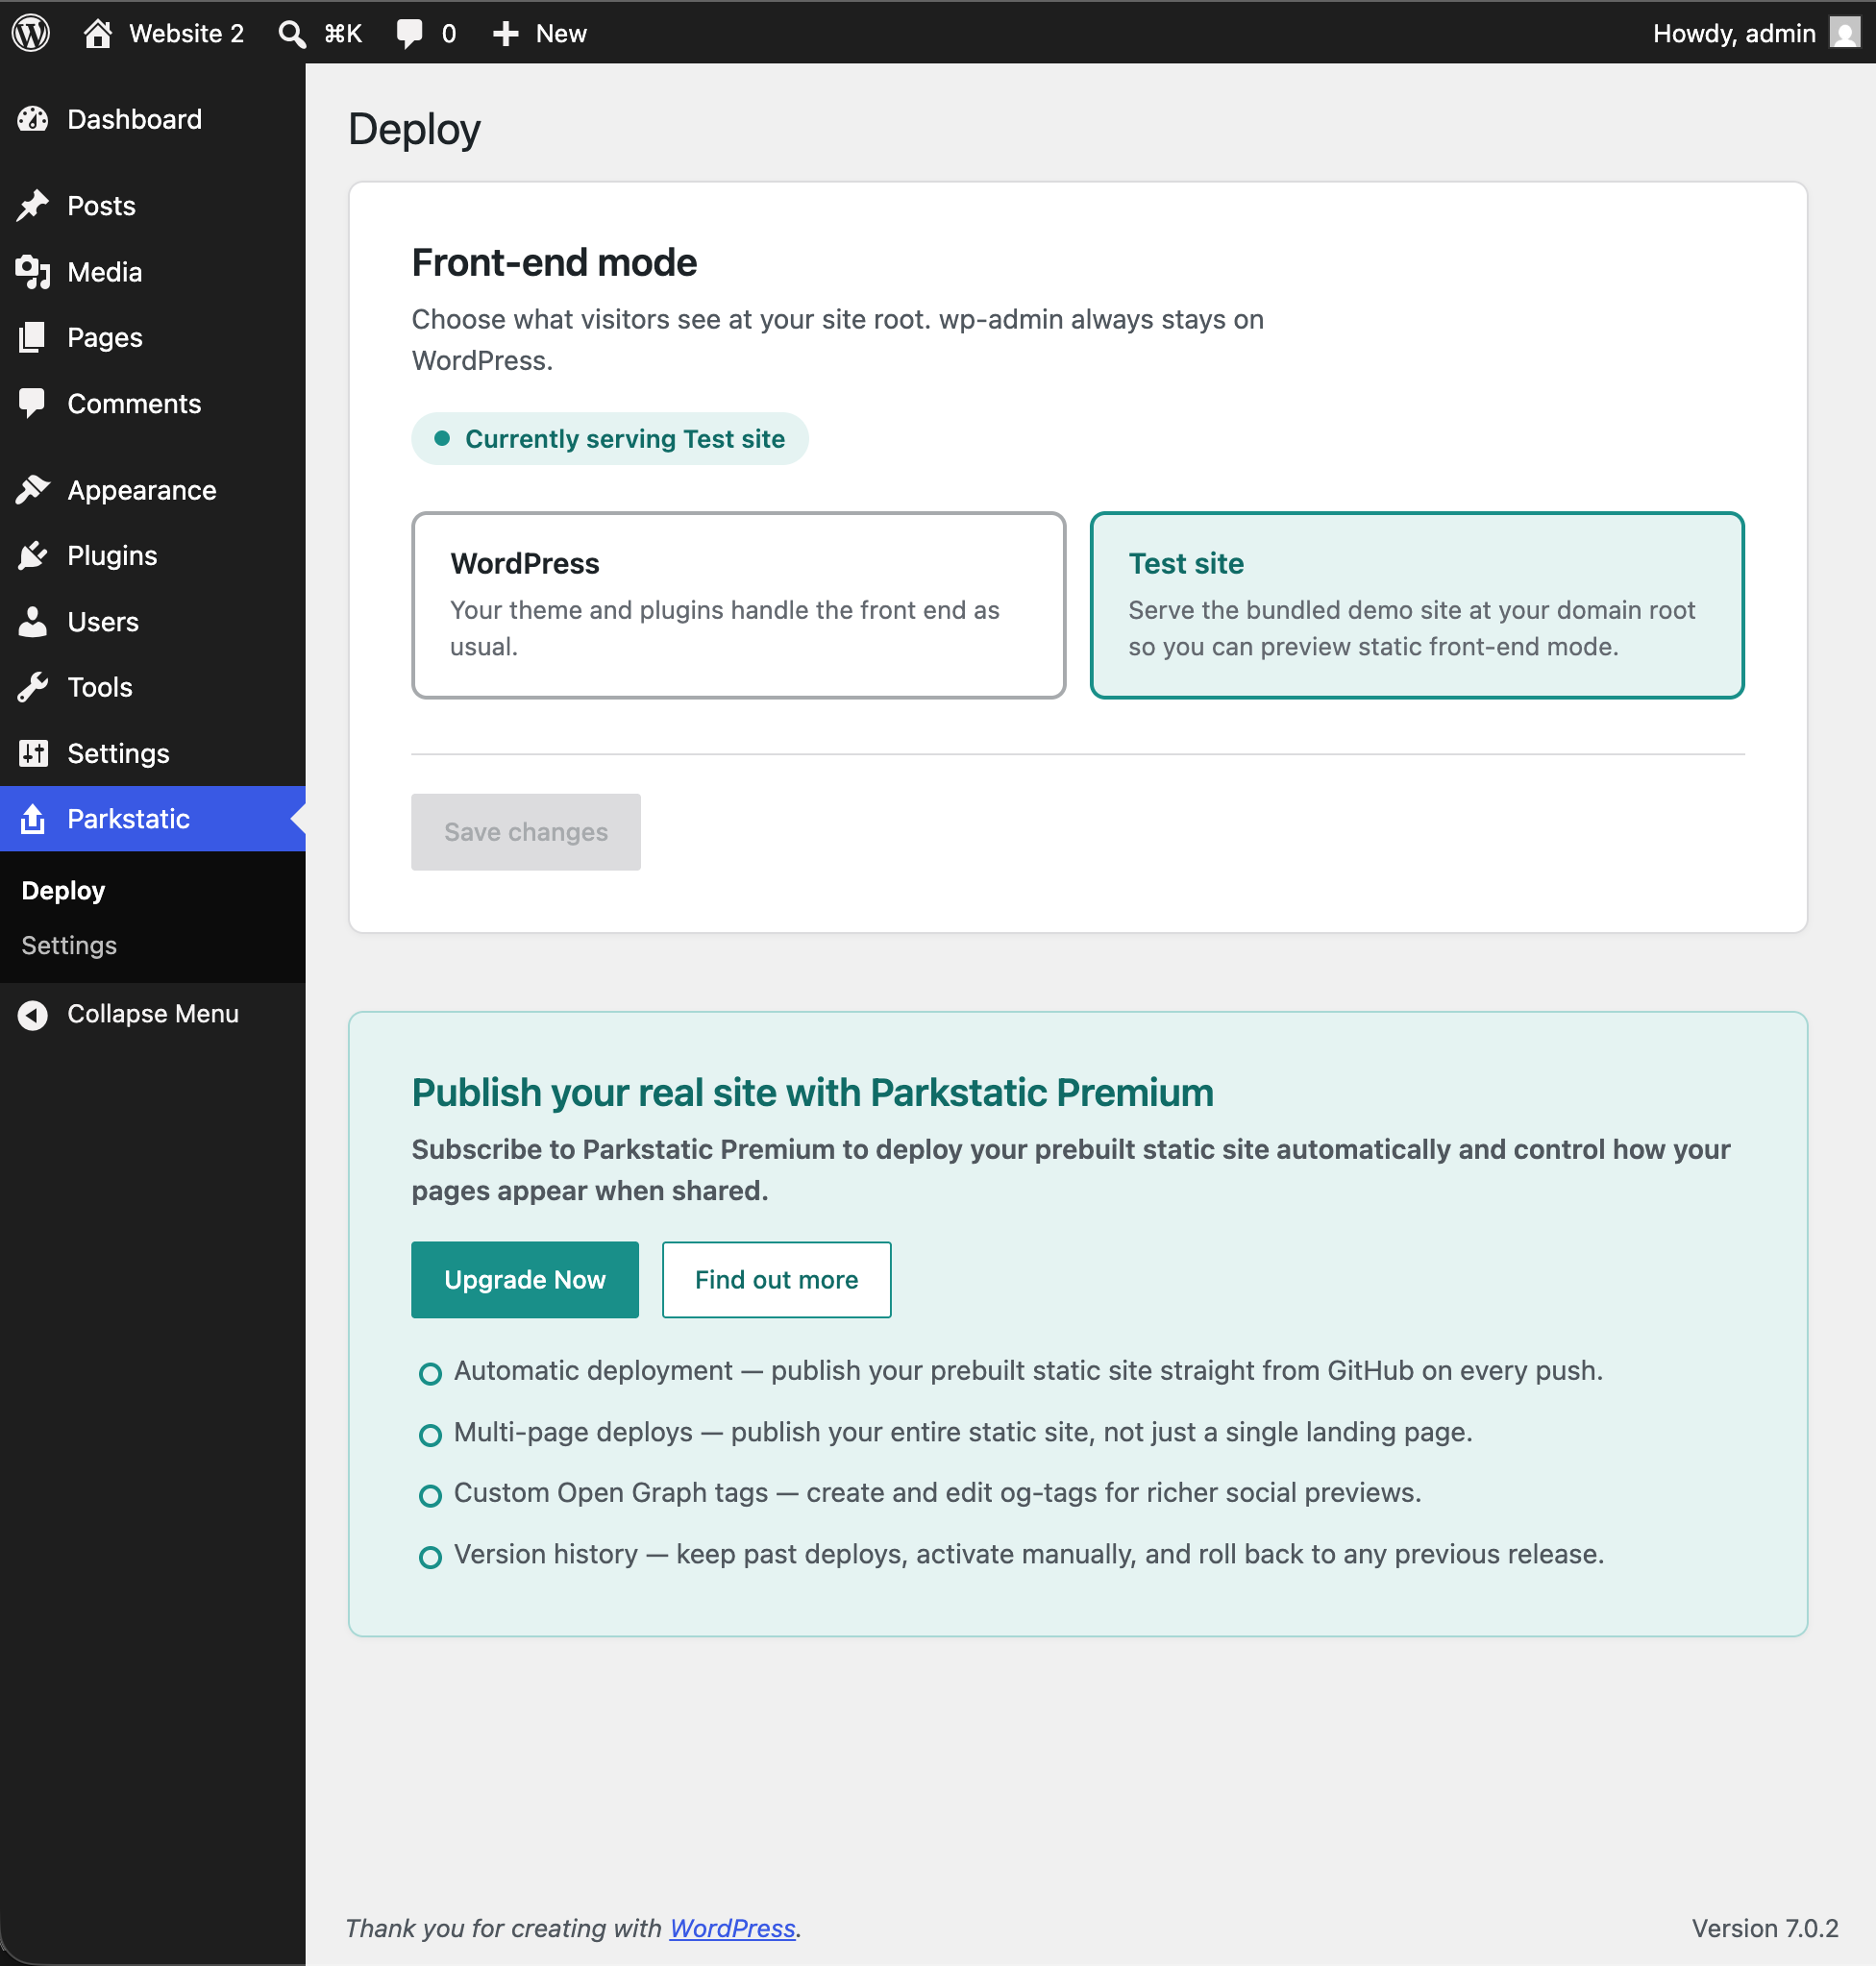Screen dimensions: 1876x1966
Task: Click the Save changes button
Action: click(x=525, y=832)
